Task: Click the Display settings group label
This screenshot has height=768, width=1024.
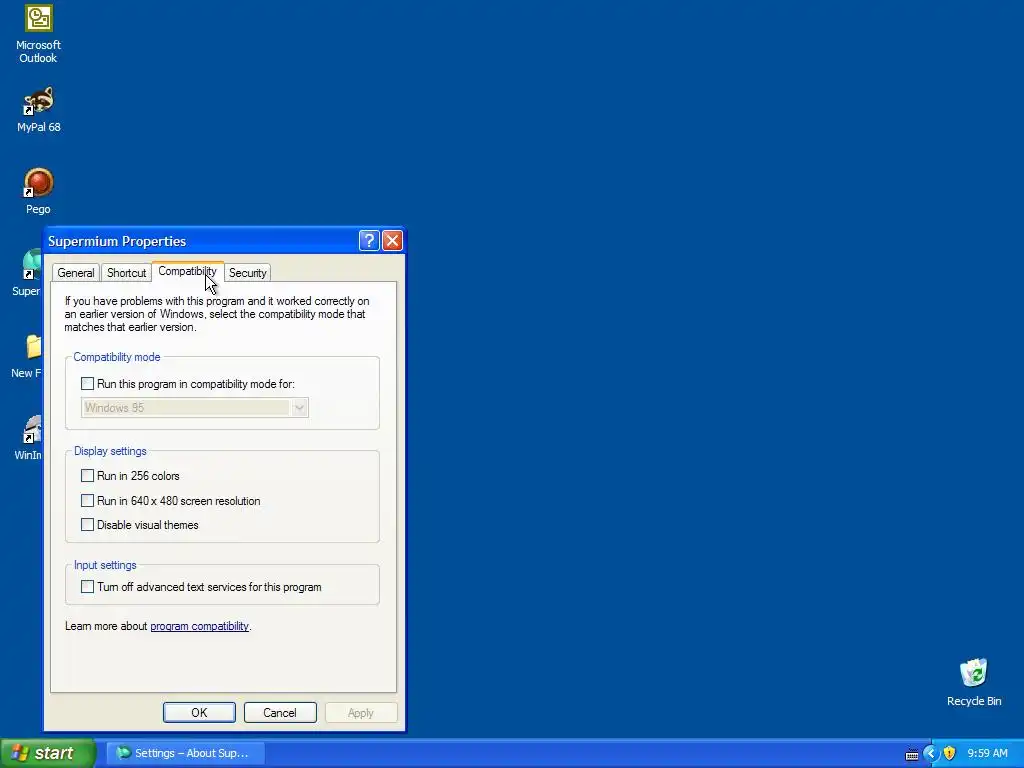Action: click(x=110, y=451)
